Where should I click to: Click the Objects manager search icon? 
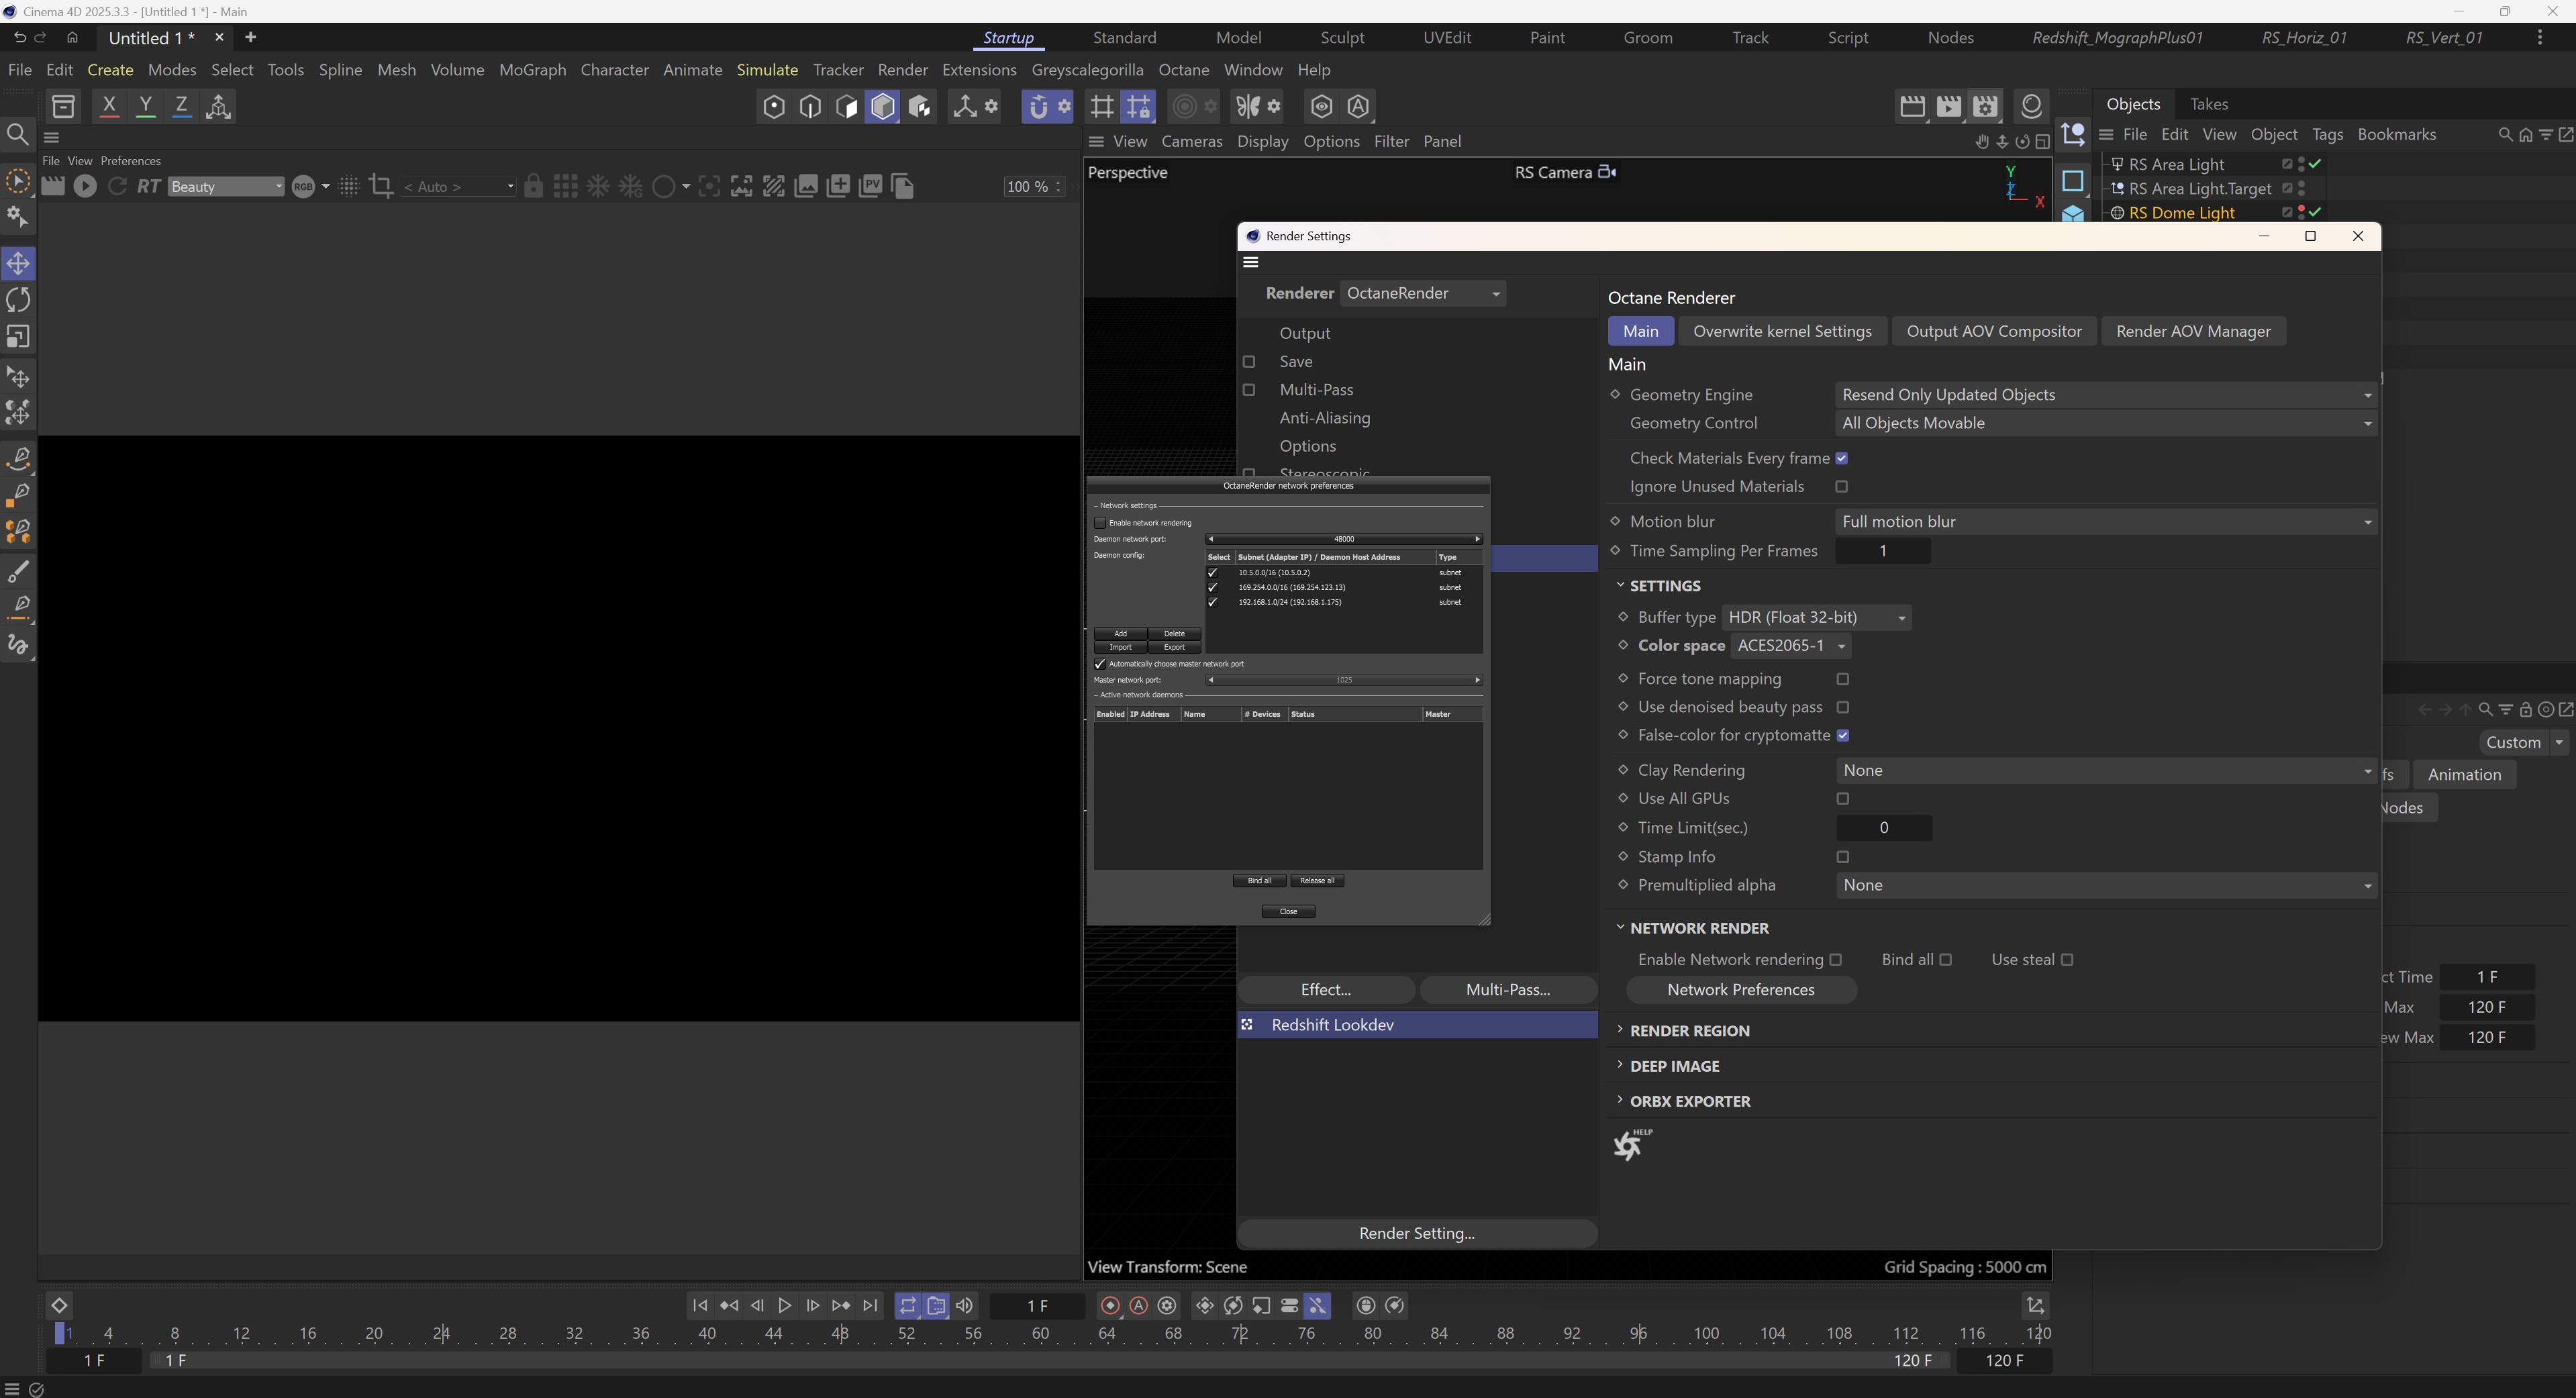[x=2505, y=135]
